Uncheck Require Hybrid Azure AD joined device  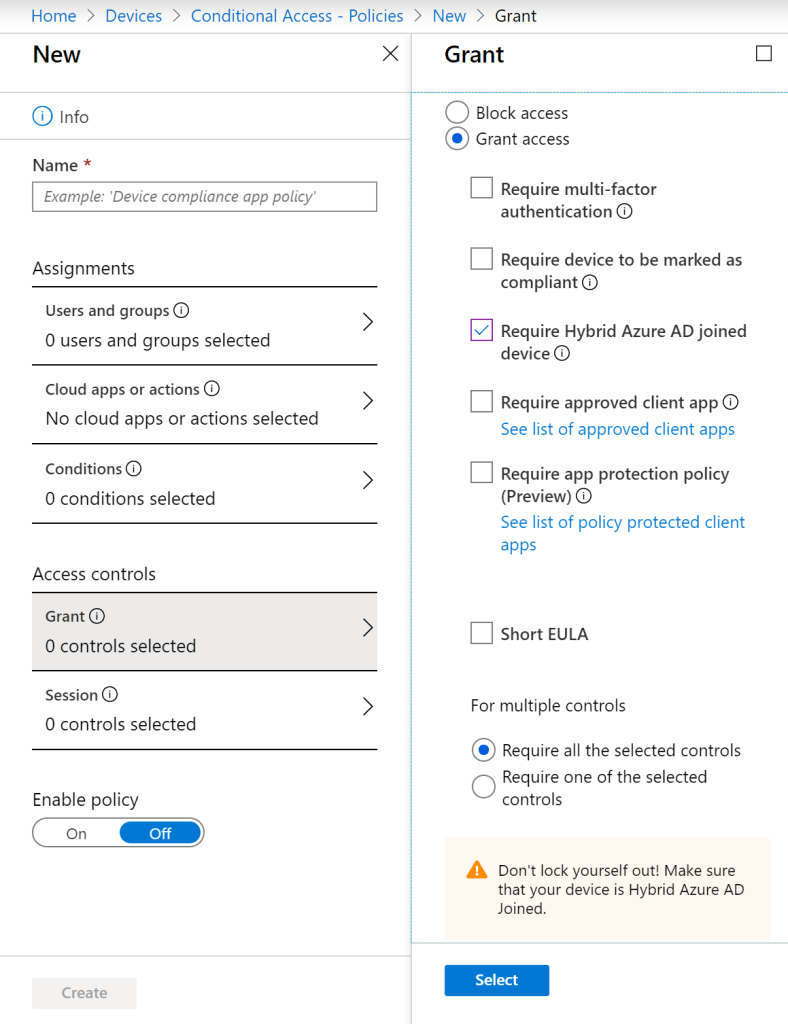tap(482, 330)
